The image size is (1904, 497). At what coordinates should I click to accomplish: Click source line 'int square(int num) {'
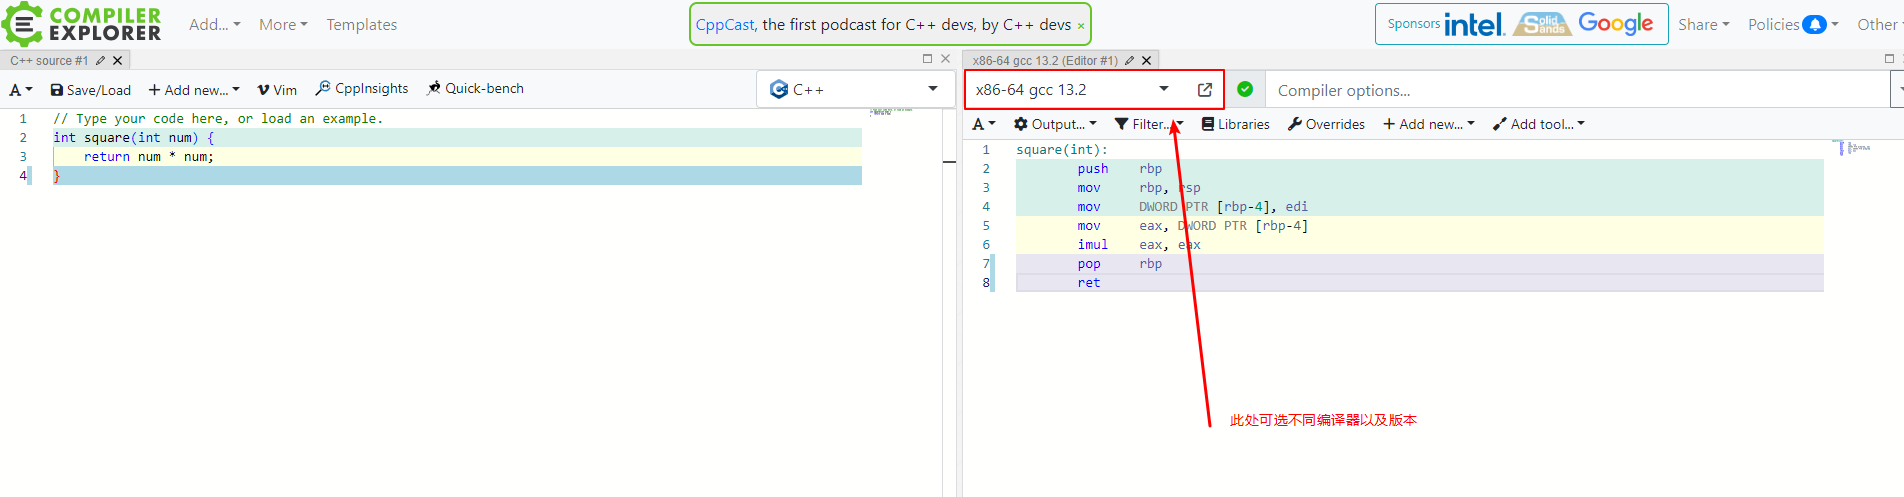(134, 138)
